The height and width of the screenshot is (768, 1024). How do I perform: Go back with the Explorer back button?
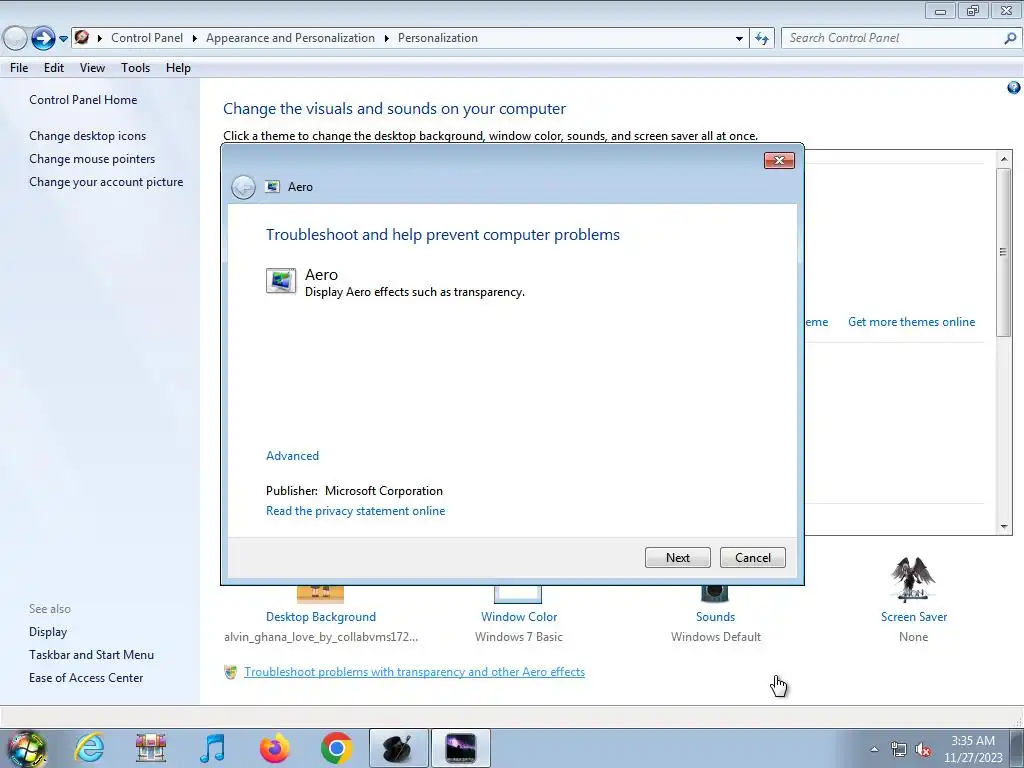(15, 38)
